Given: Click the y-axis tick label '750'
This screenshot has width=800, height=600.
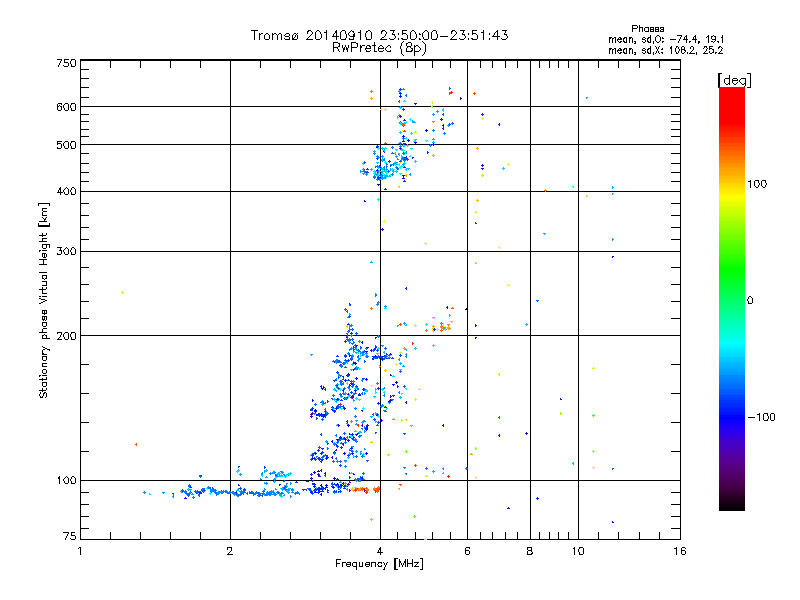Looking at the screenshot, I should pyautogui.click(x=66, y=63).
